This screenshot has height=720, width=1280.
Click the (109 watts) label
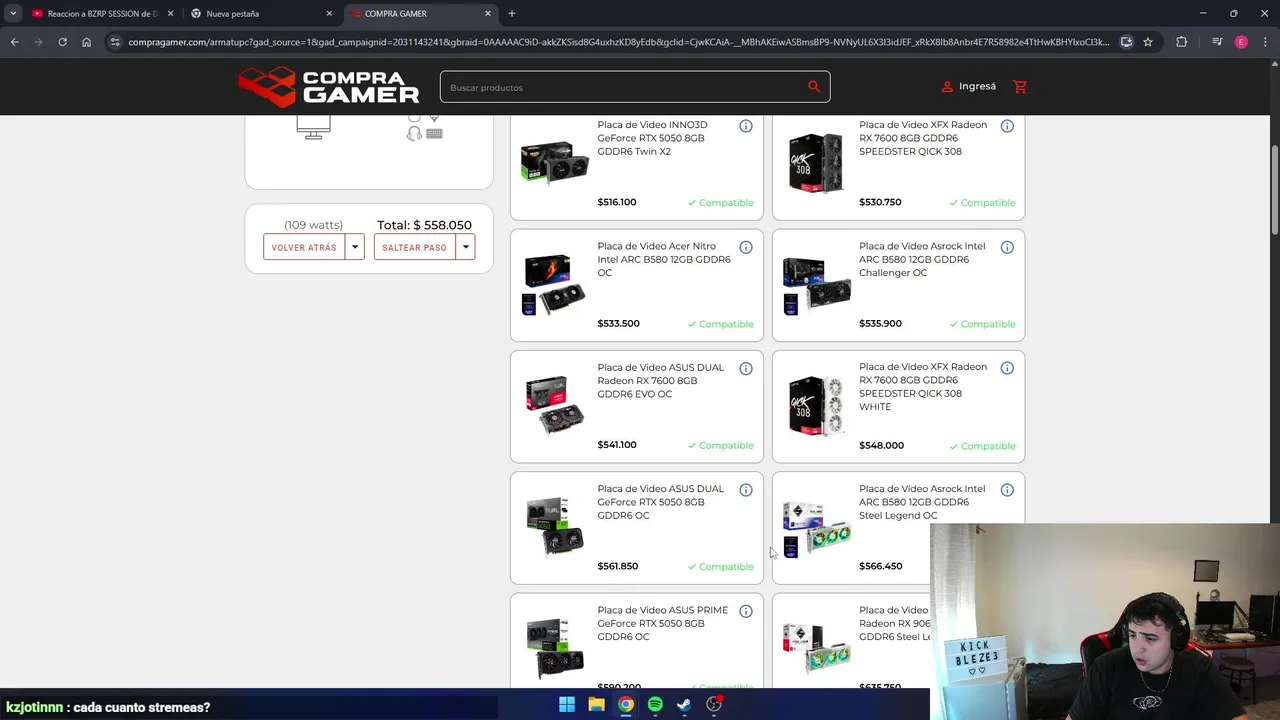(313, 225)
